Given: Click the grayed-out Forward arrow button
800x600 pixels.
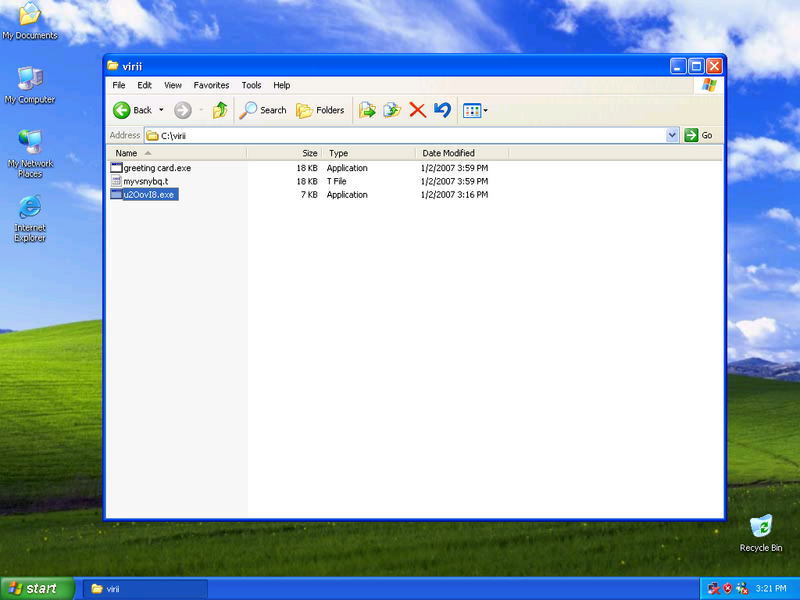Looking at the screenshot, I should (x=183, y=110).
